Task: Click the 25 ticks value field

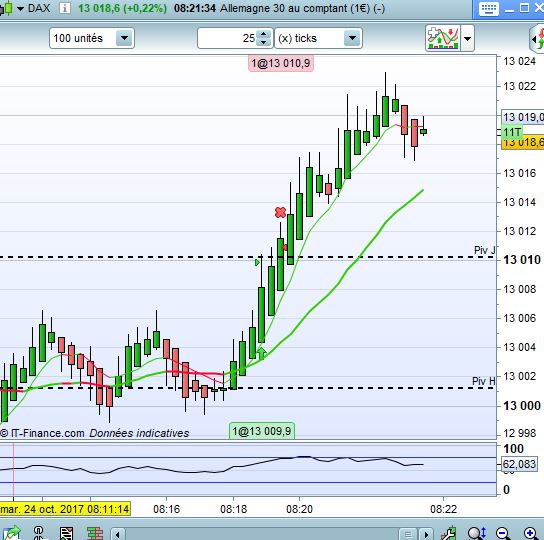Action: [x=227, y=38]
